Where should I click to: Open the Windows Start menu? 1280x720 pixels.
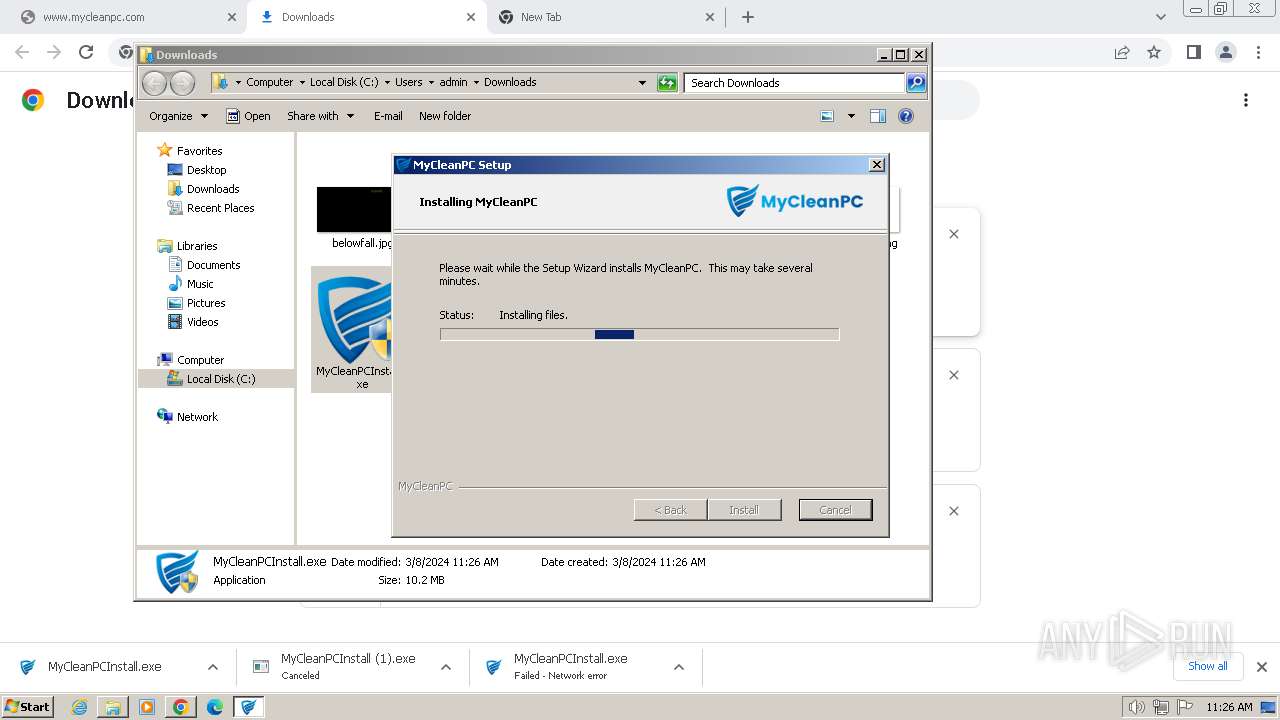pyautogui.click(x=27, y=706)
